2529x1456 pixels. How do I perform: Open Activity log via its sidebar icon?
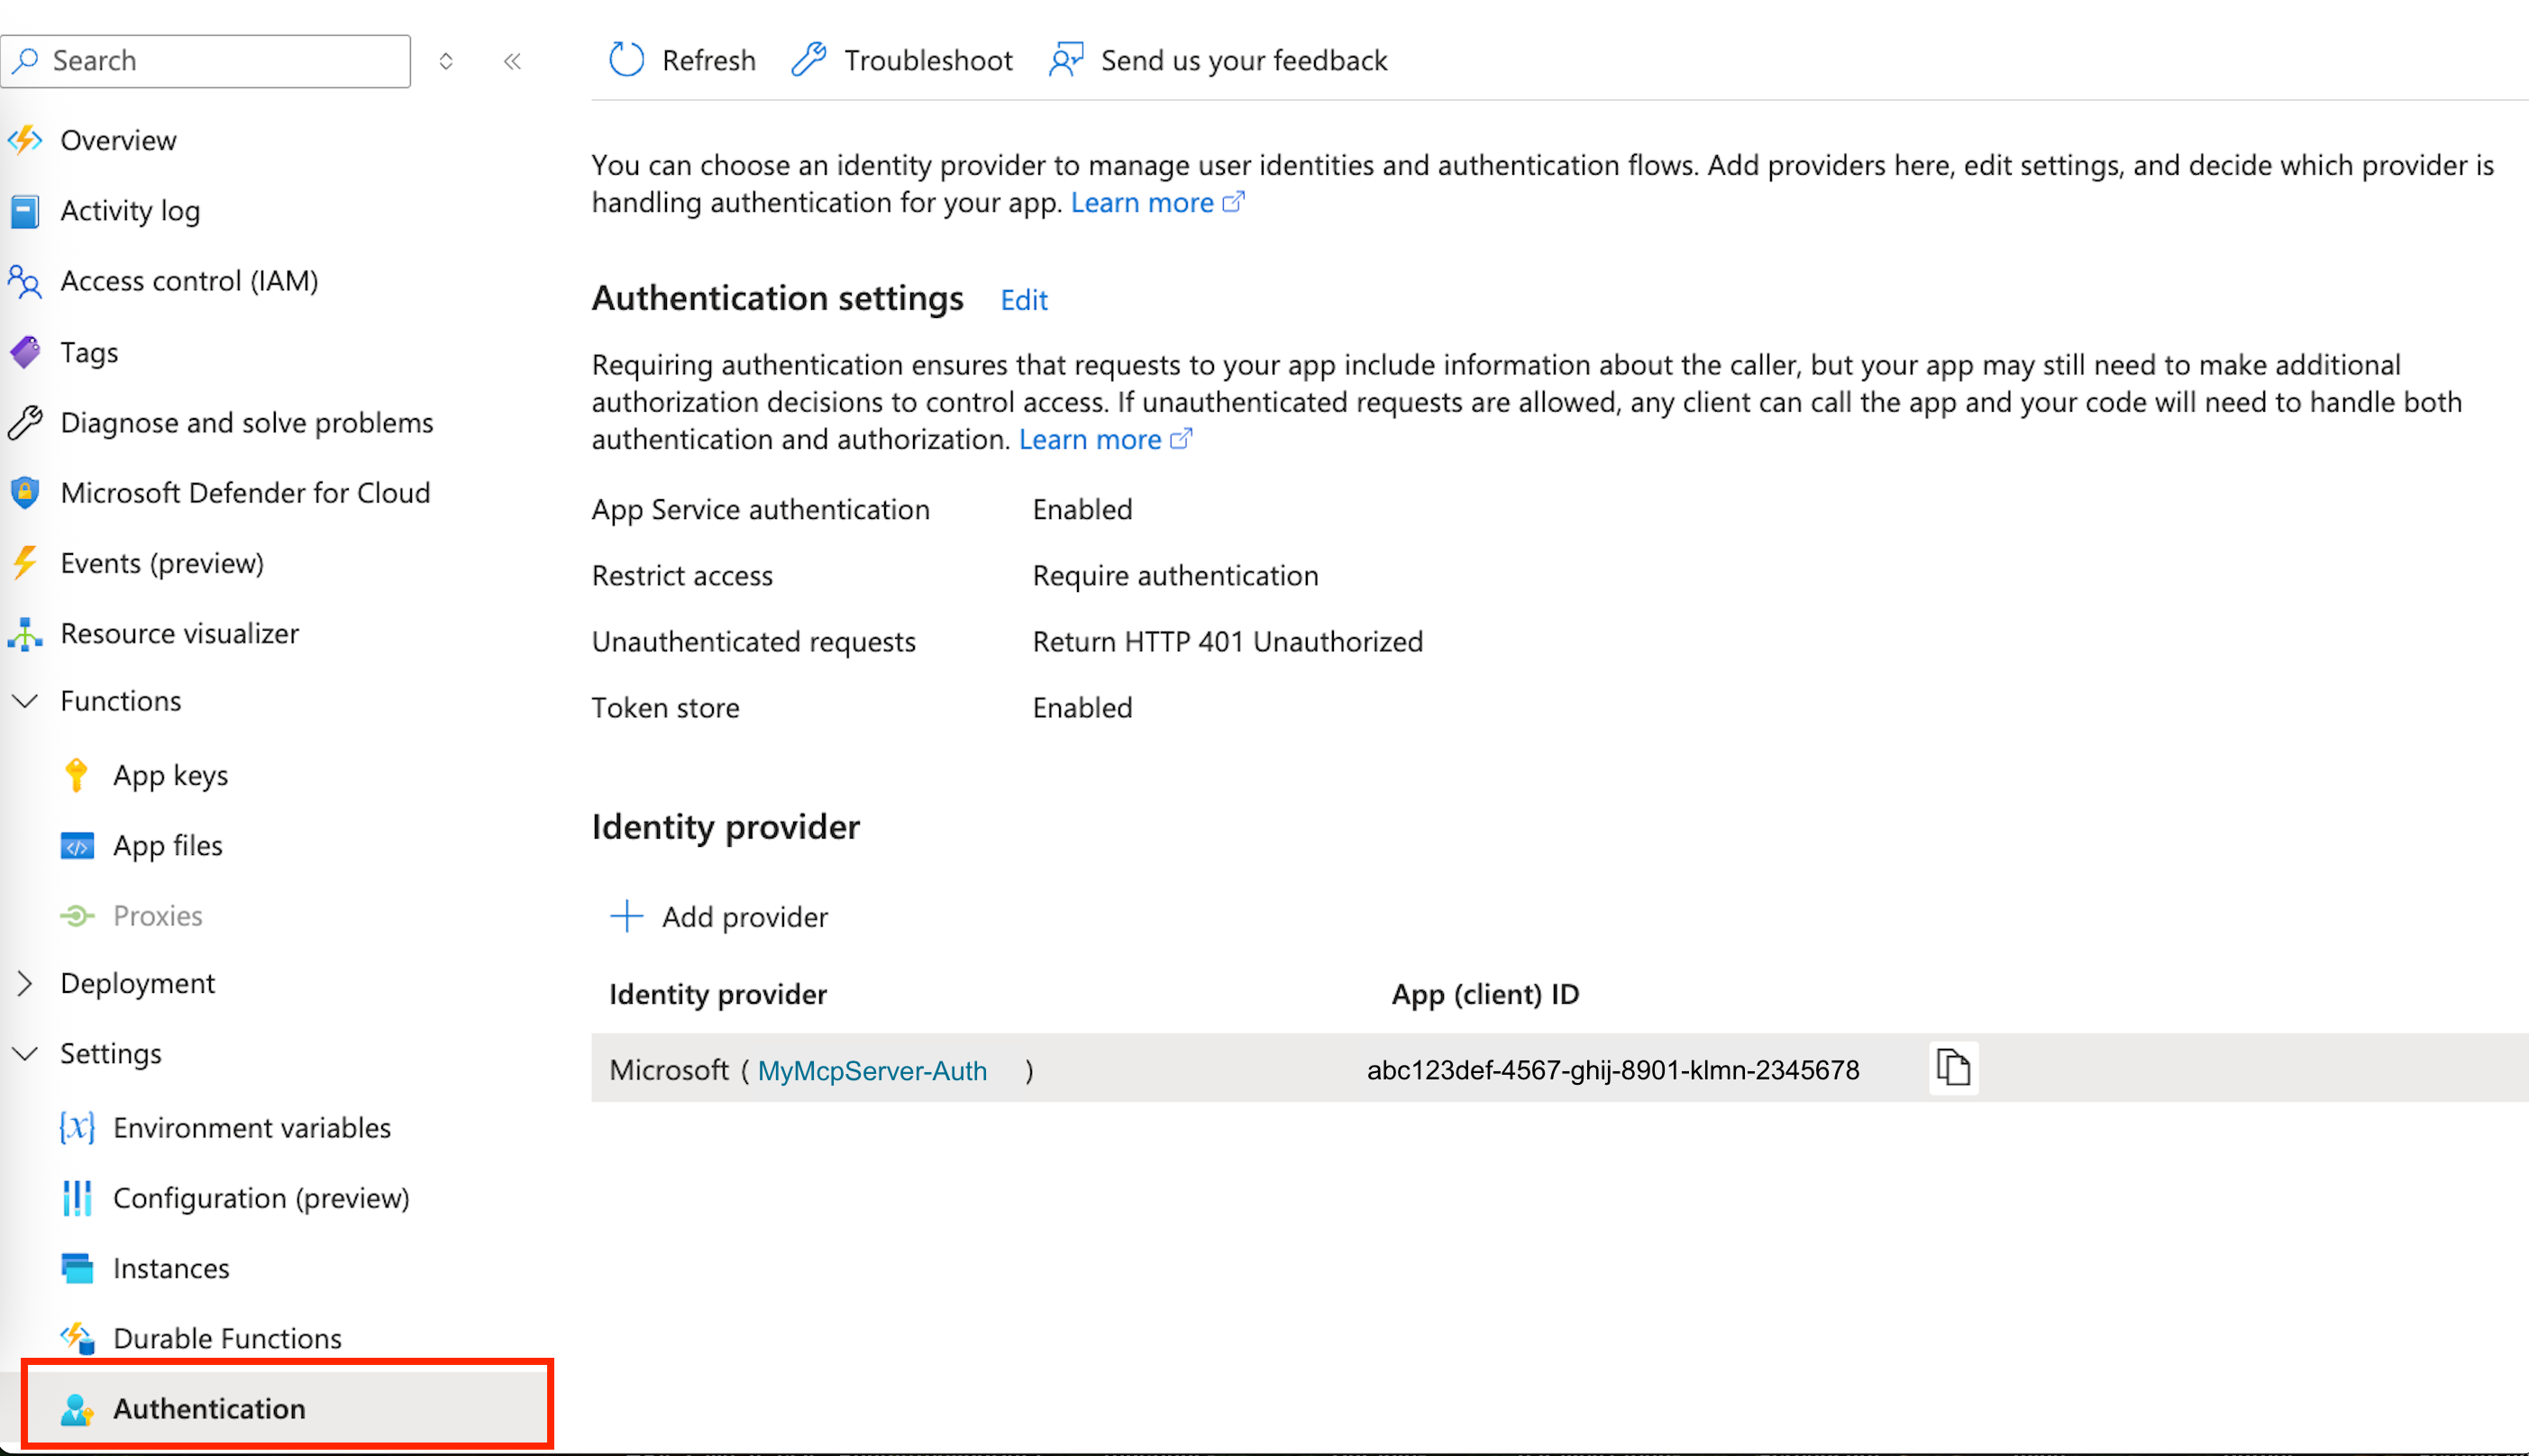coord(25,211)
